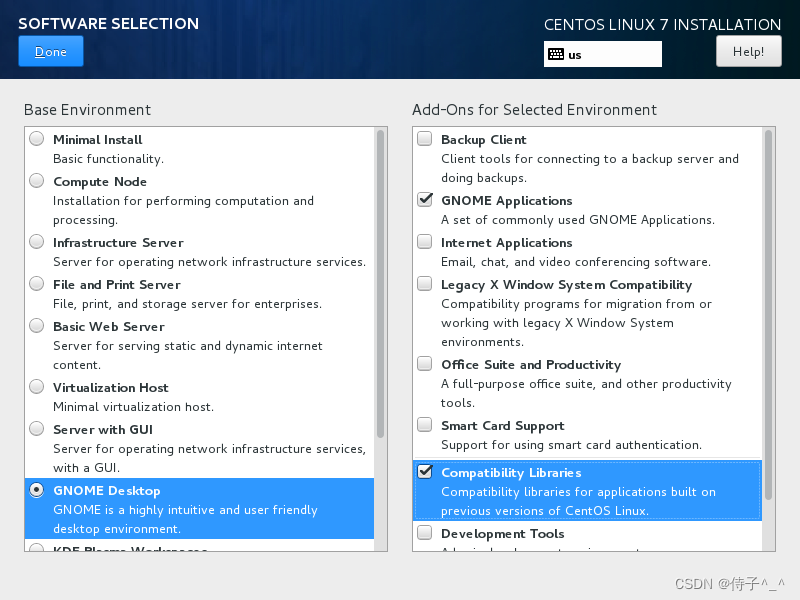Pick the File and Print Server radio
This screenshot has height=600, width=800.
(37, 284)
